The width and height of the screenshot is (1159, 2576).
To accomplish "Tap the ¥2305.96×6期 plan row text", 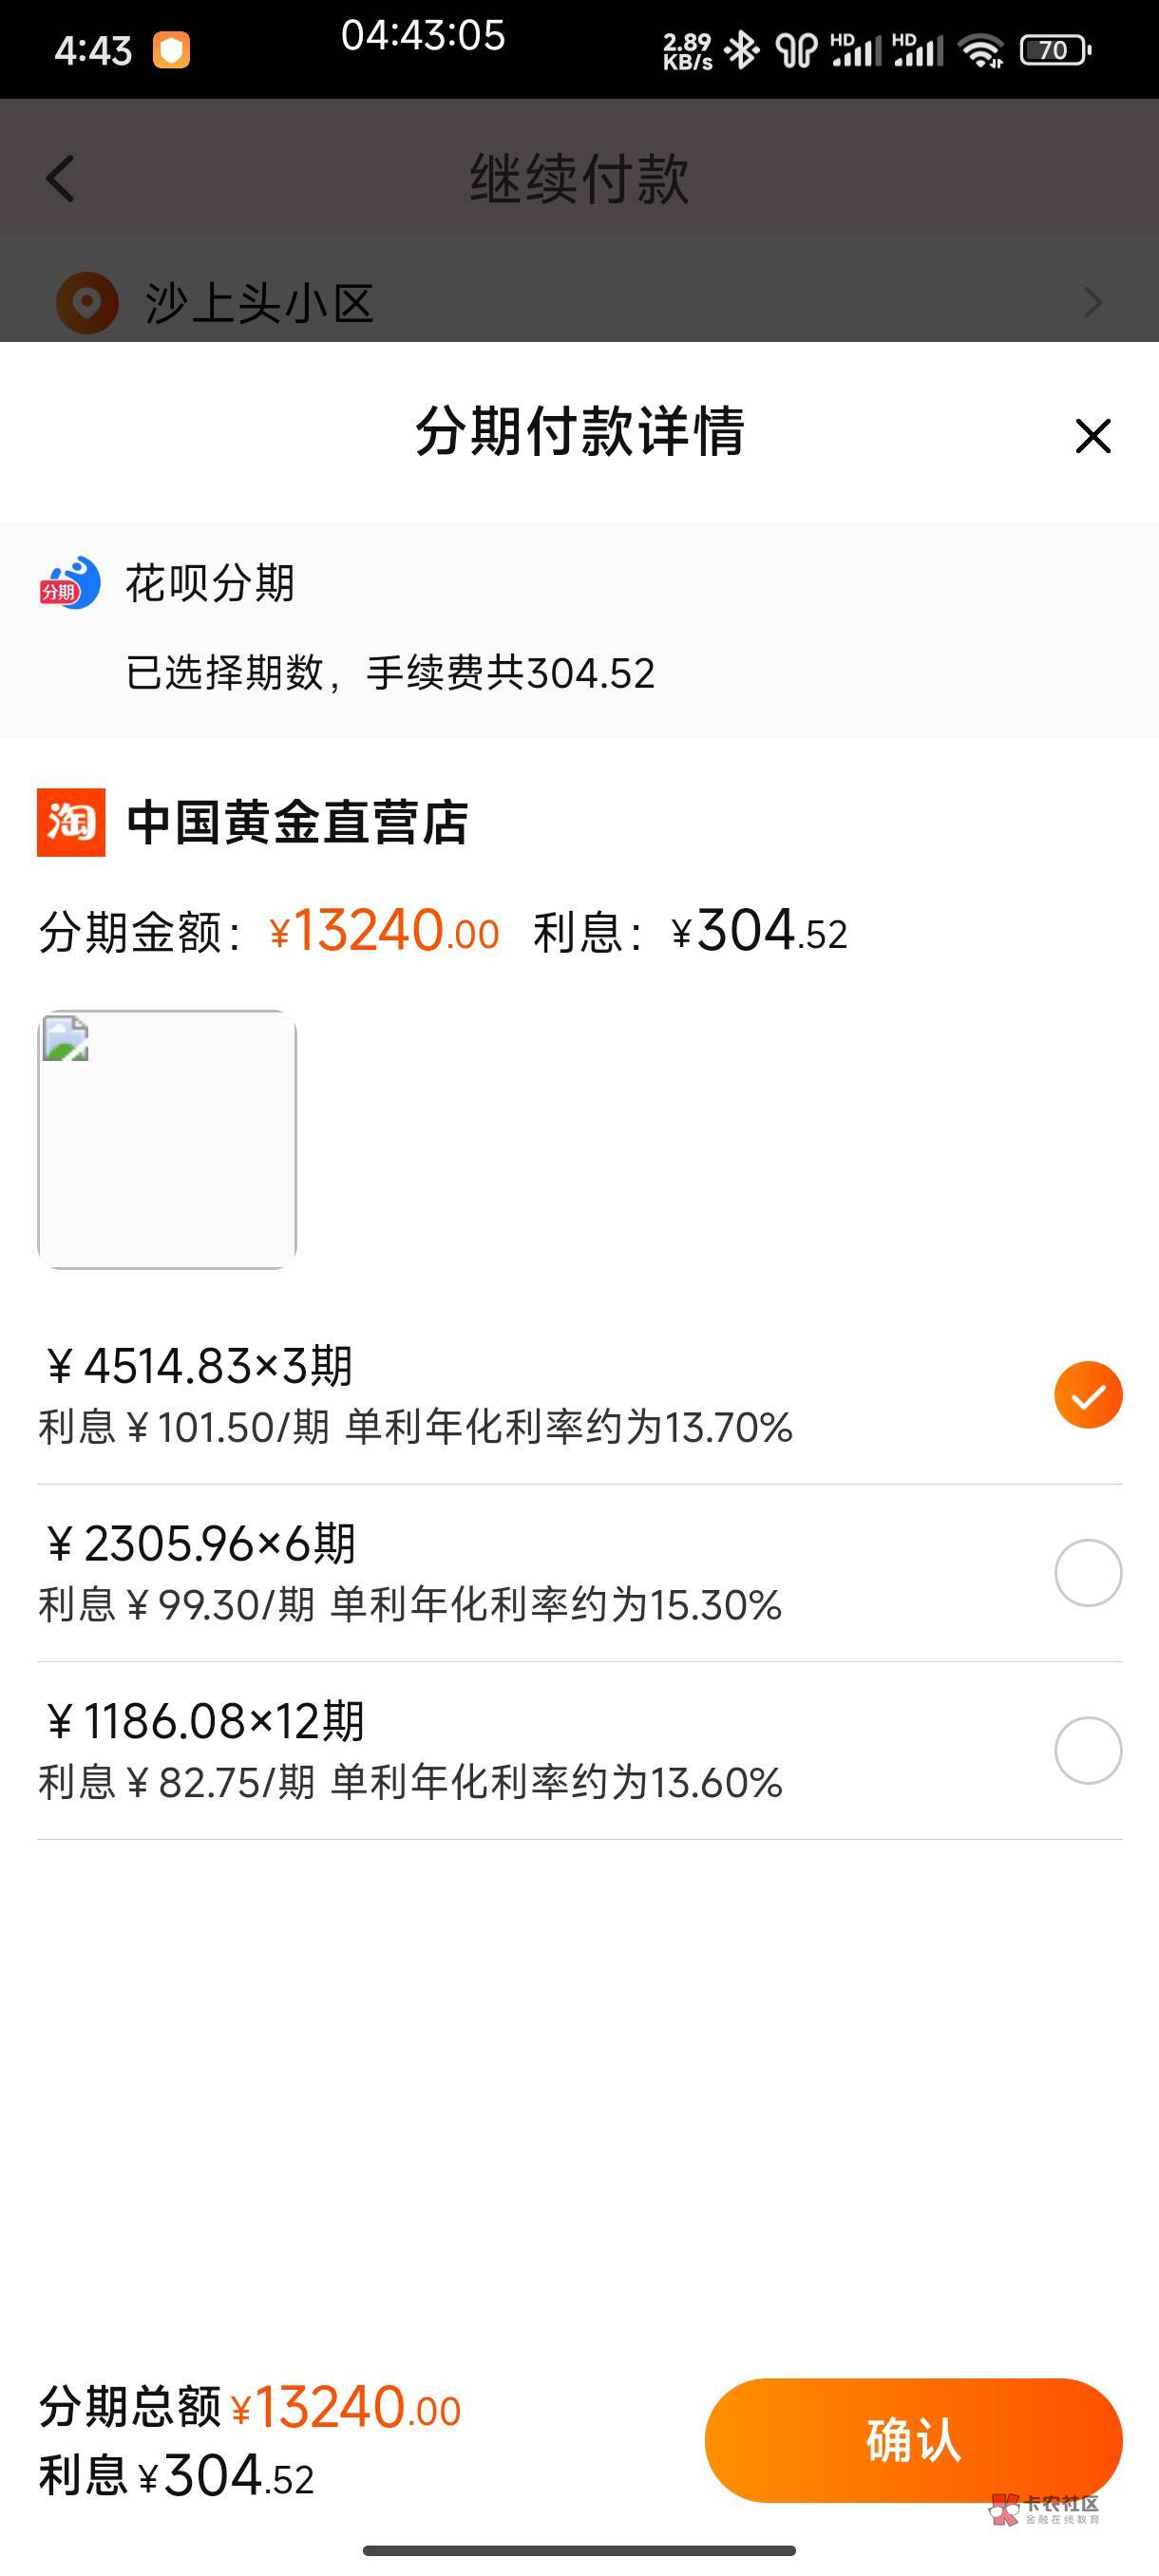I will click(200, 1543).
